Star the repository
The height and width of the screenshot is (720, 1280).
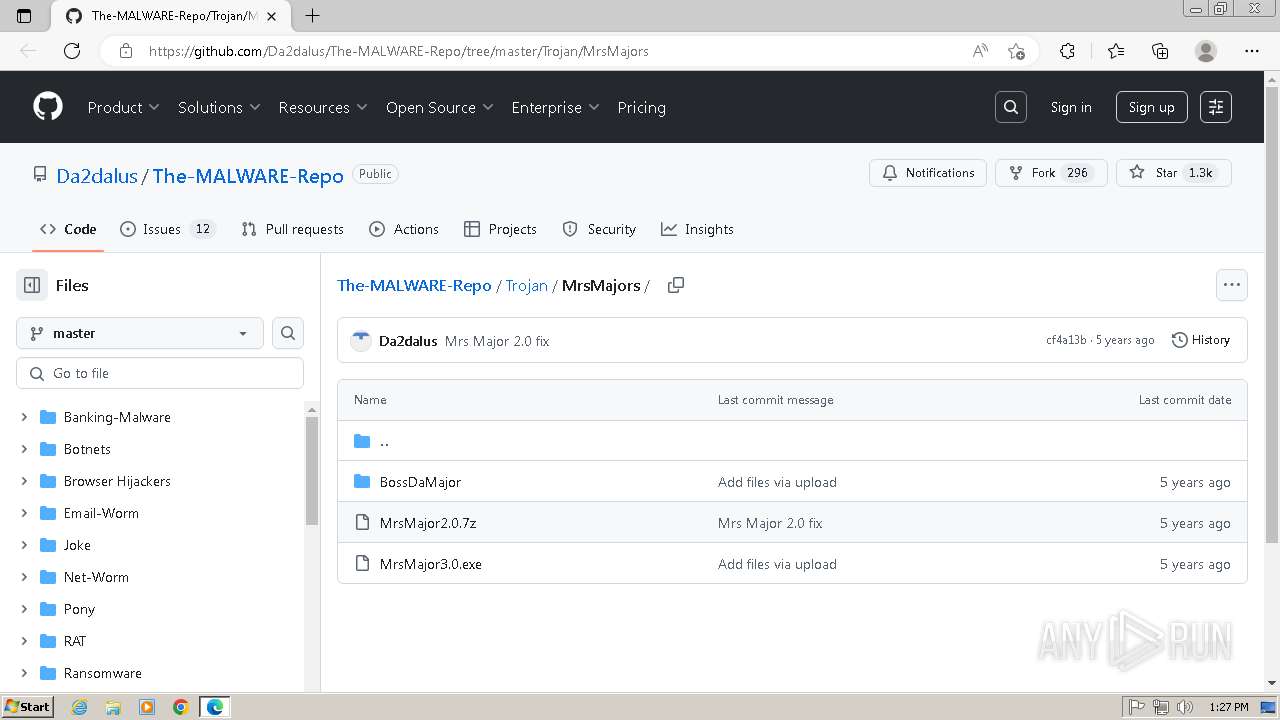(x=1174, y=173)
